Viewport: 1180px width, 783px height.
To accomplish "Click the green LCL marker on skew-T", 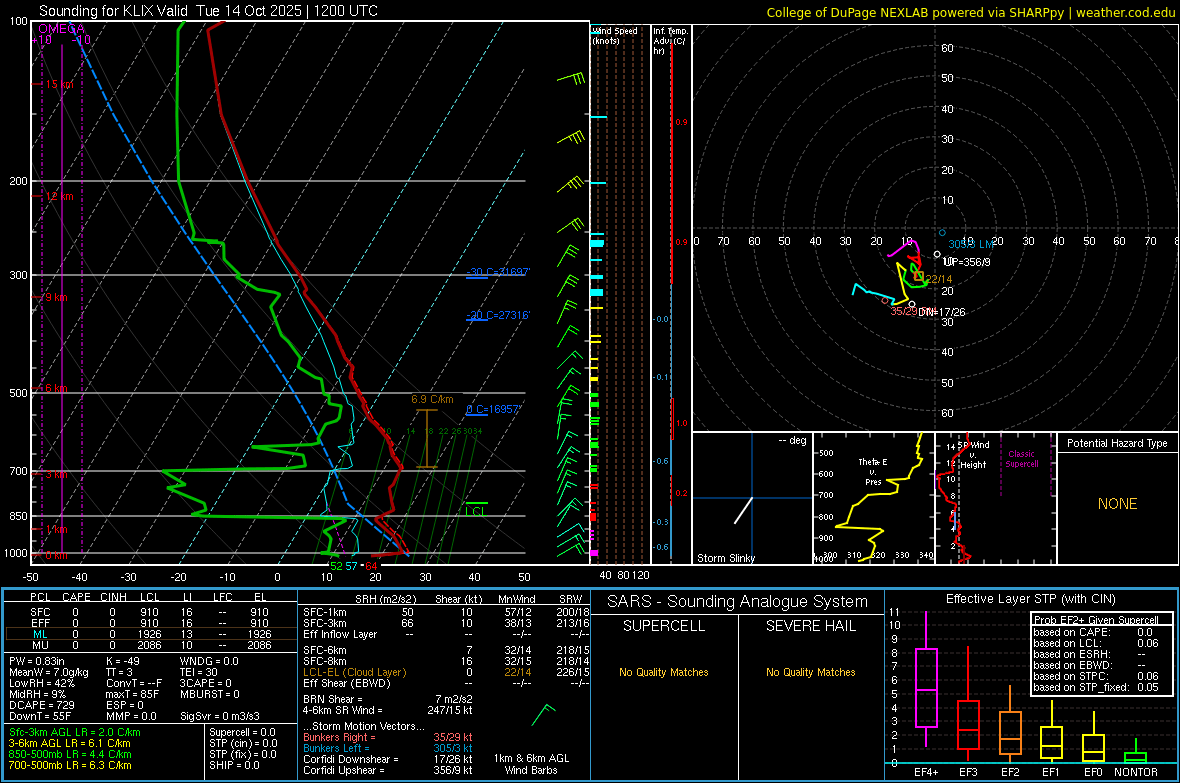I will [x=476, y=511].
